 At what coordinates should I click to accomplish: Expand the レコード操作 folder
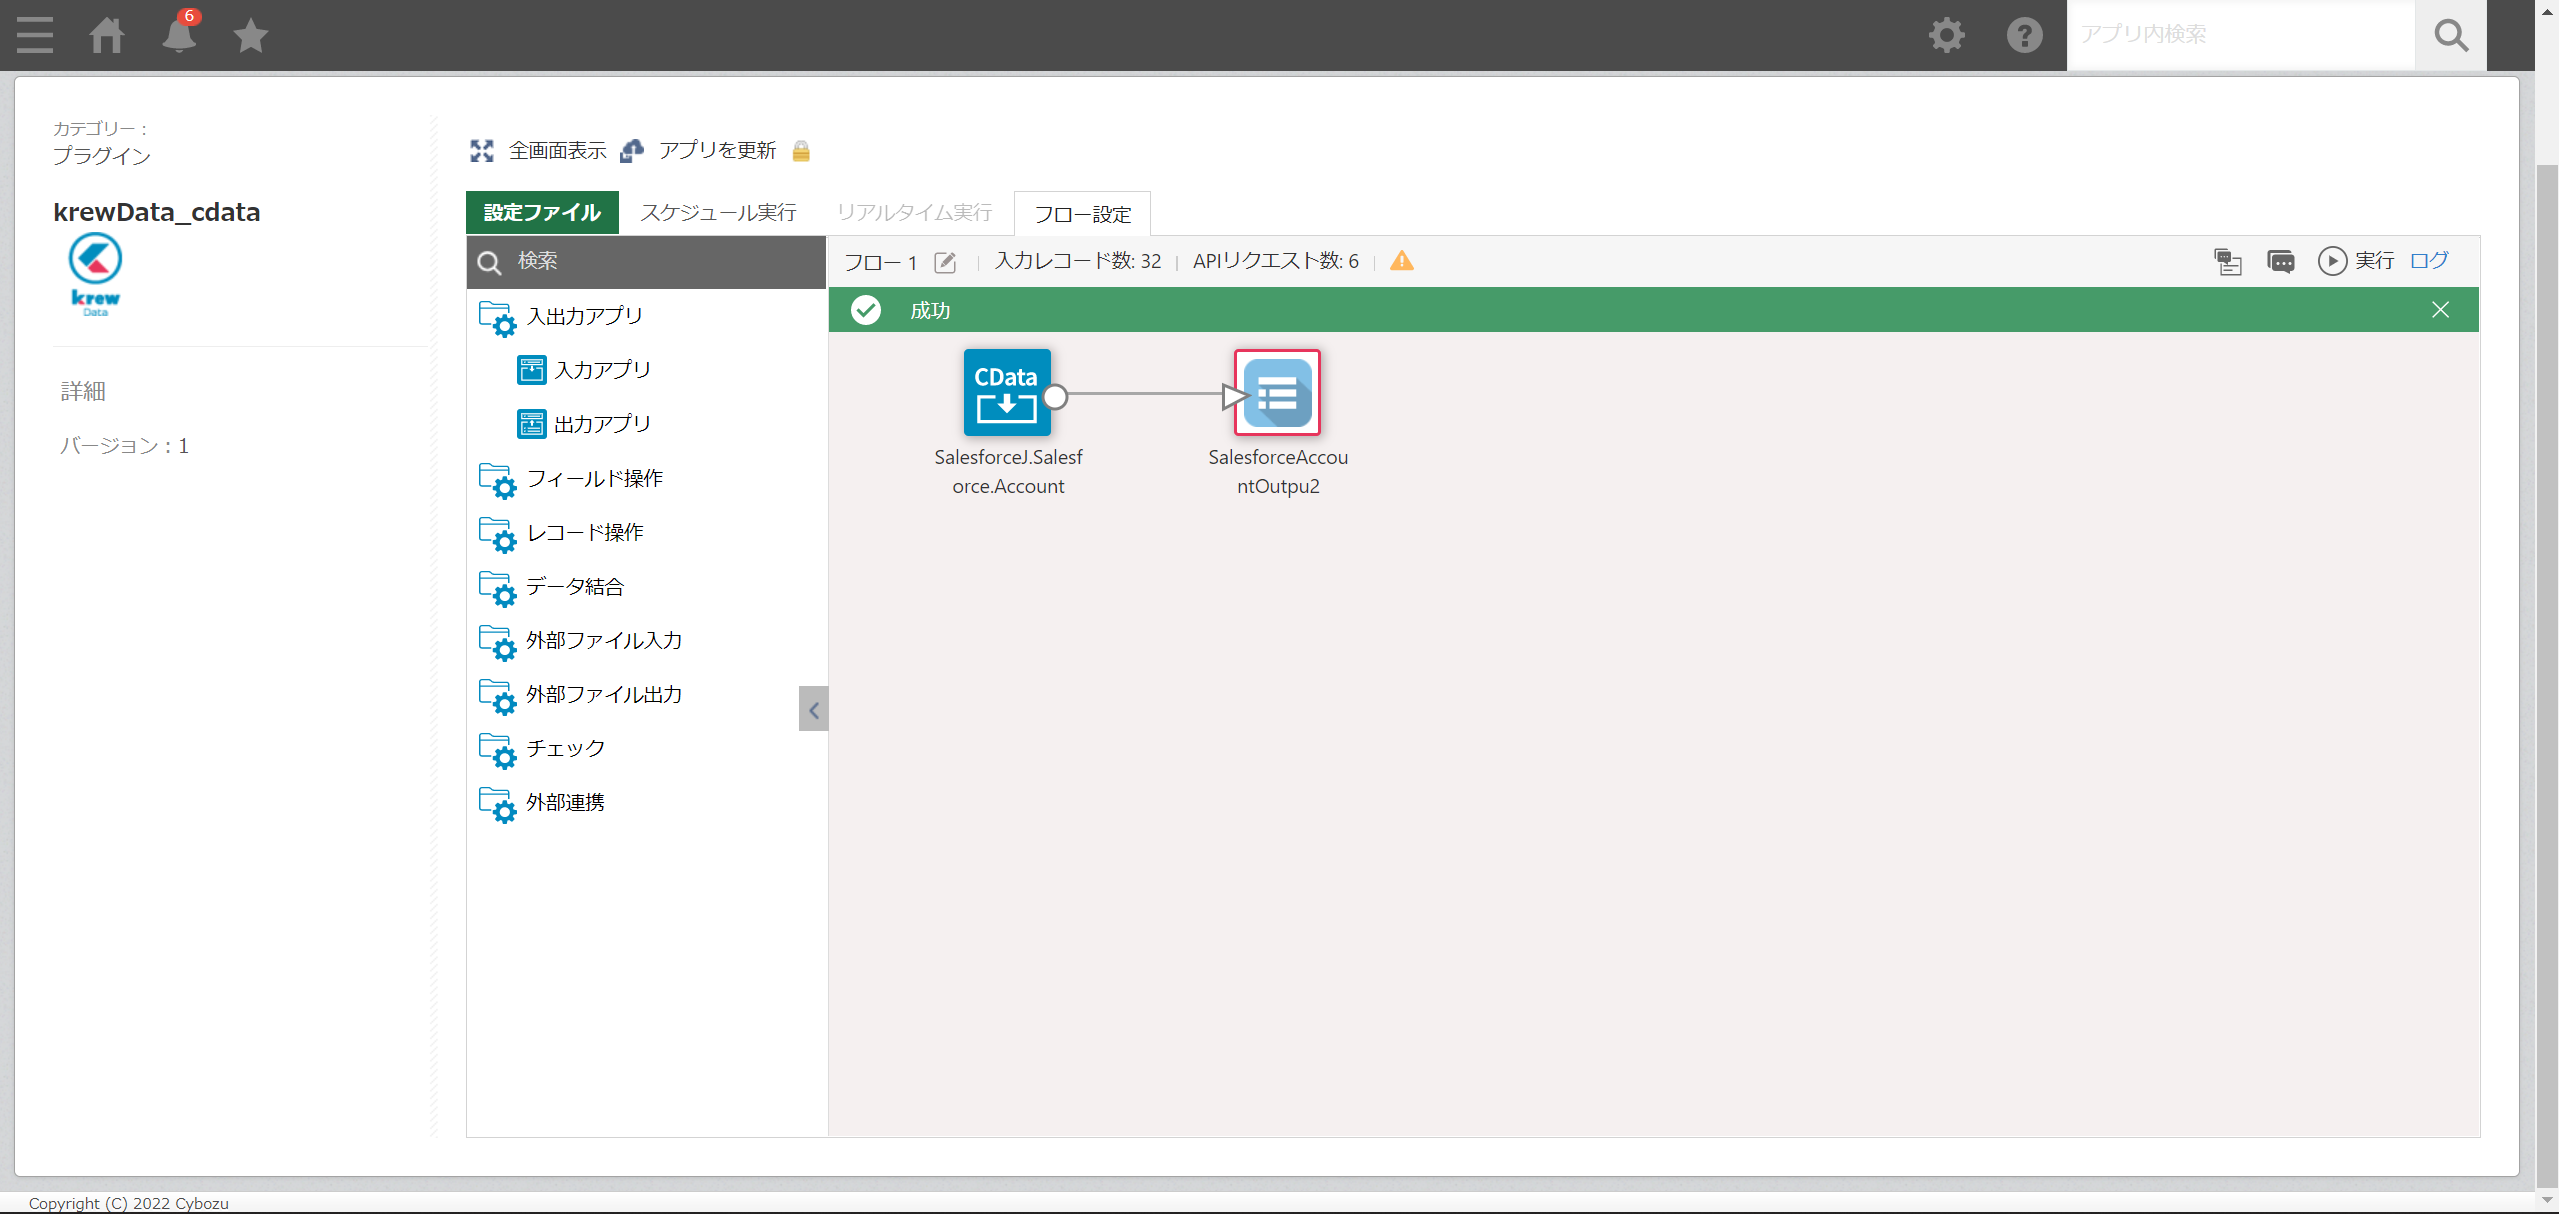tap(560, 532)
